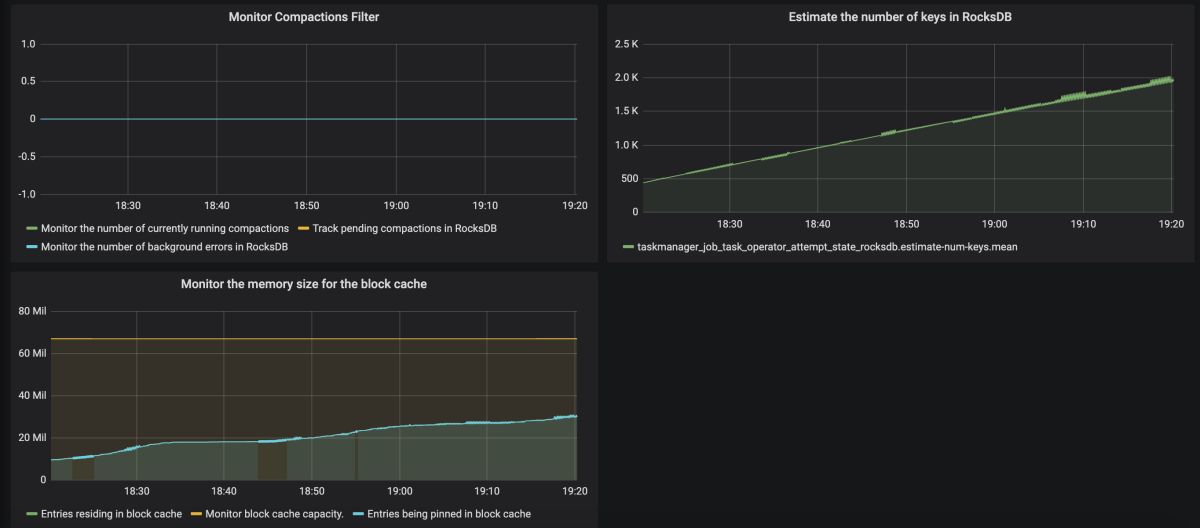Open the Estimate the number of keys panel title menu
This screenshot has width=1200, height=528.
901,17
